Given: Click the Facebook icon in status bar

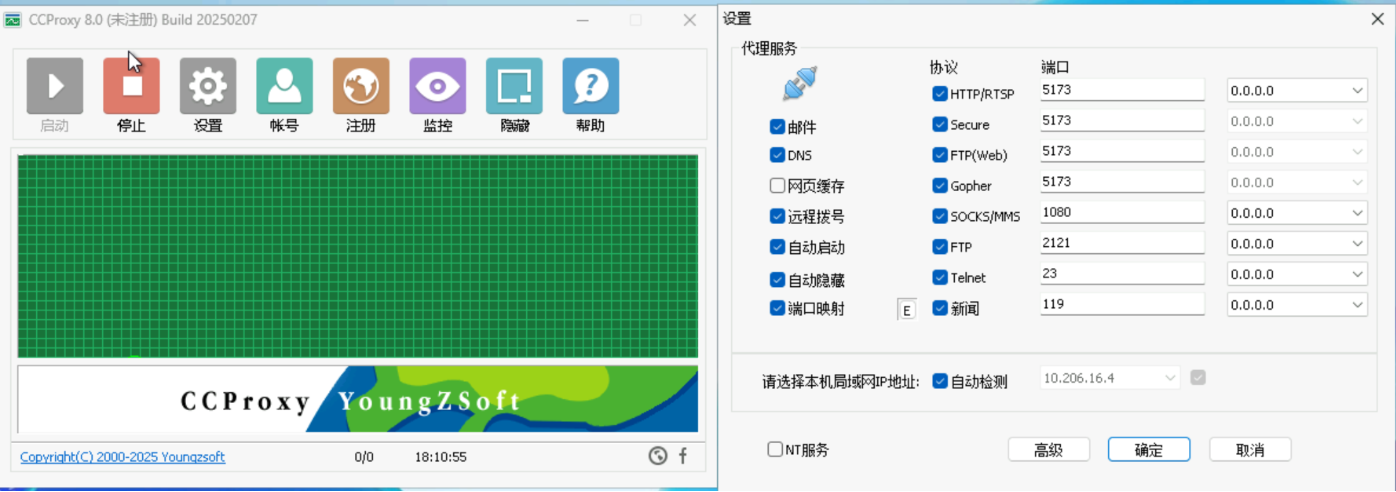Looking at the screenshot, I should pos(683,456).
